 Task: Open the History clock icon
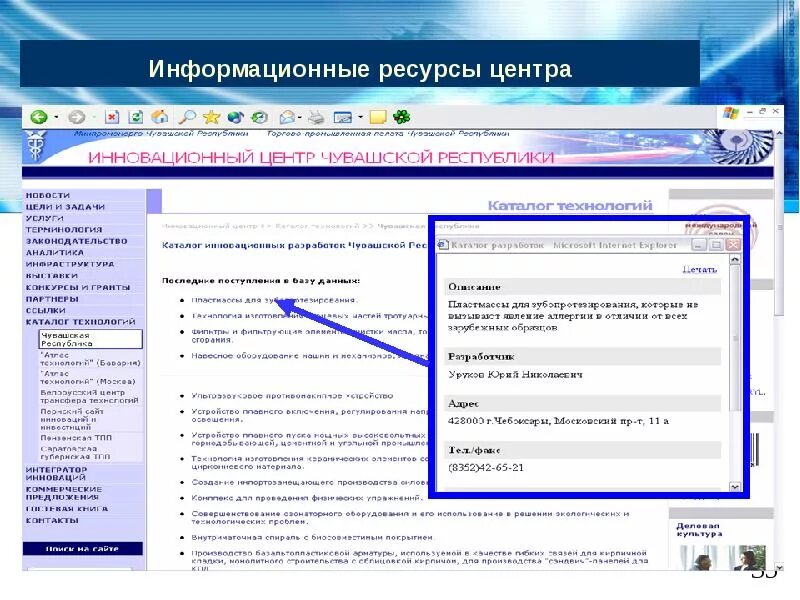click(x=259, y=117)
